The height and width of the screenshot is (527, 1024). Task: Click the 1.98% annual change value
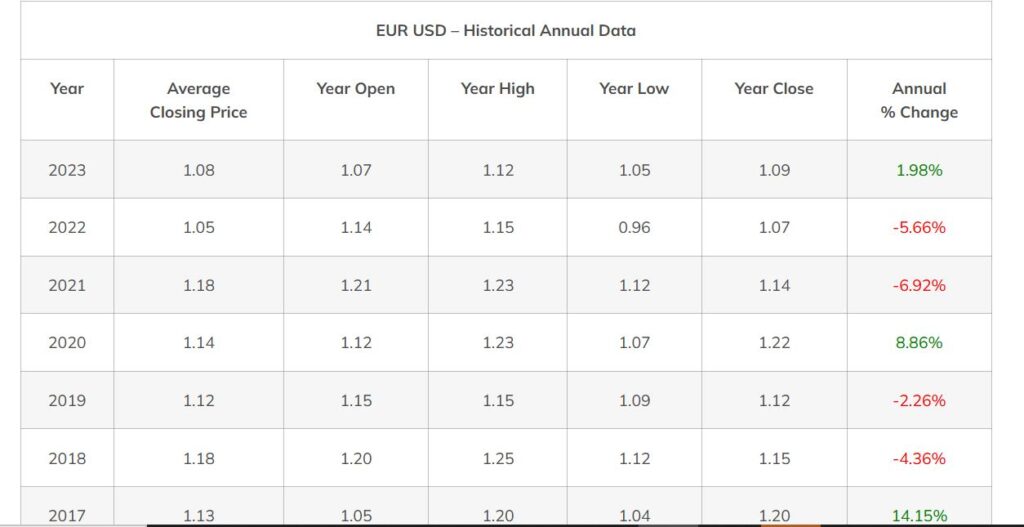click(919, 170)
